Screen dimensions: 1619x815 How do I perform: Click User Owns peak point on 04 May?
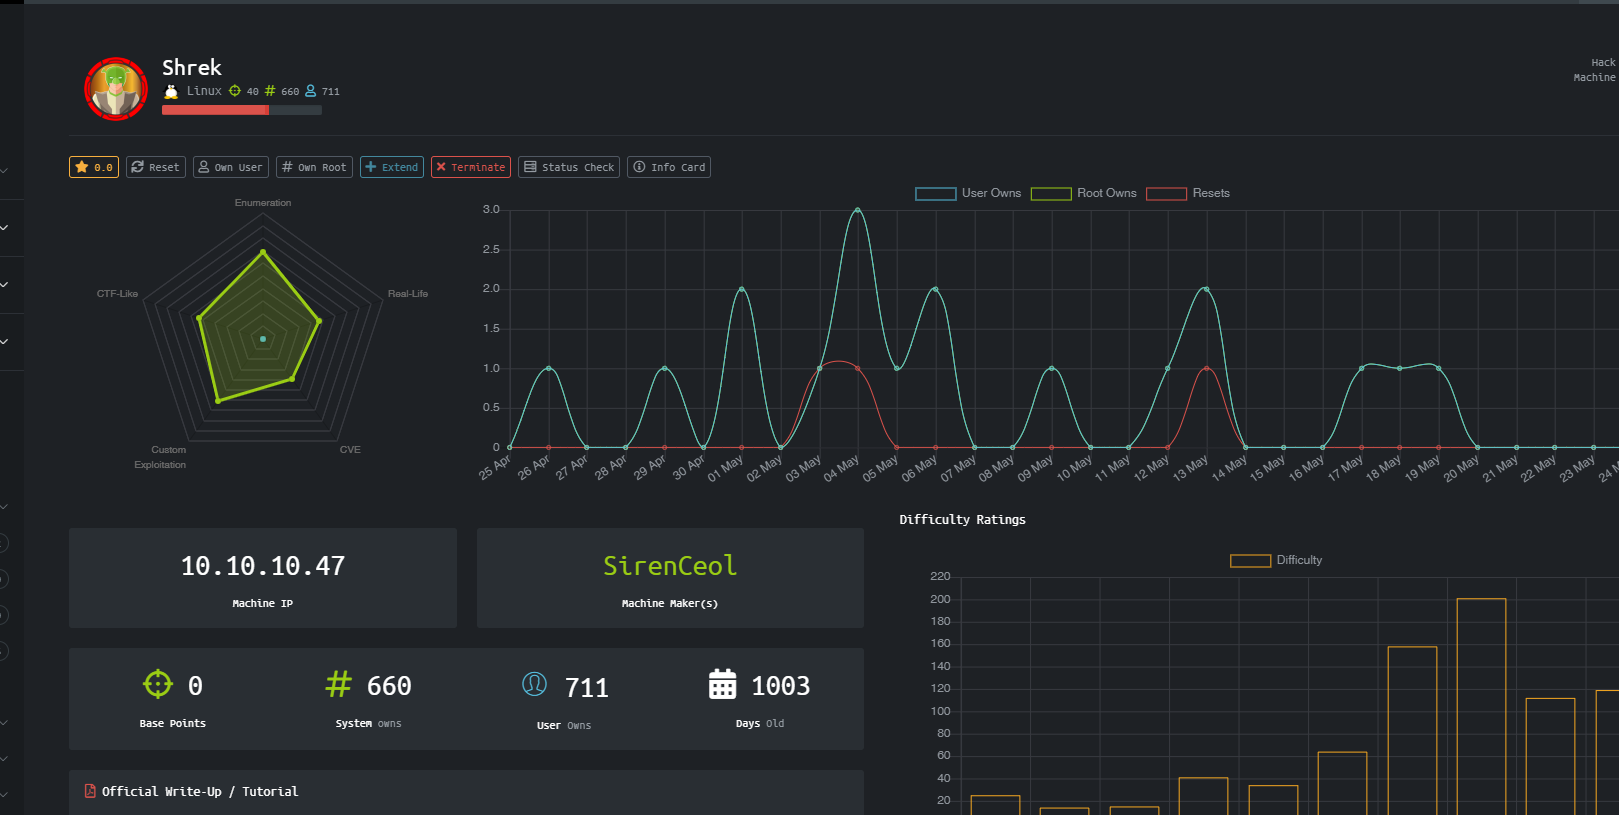pyautogui.click(x=858, y=210)
